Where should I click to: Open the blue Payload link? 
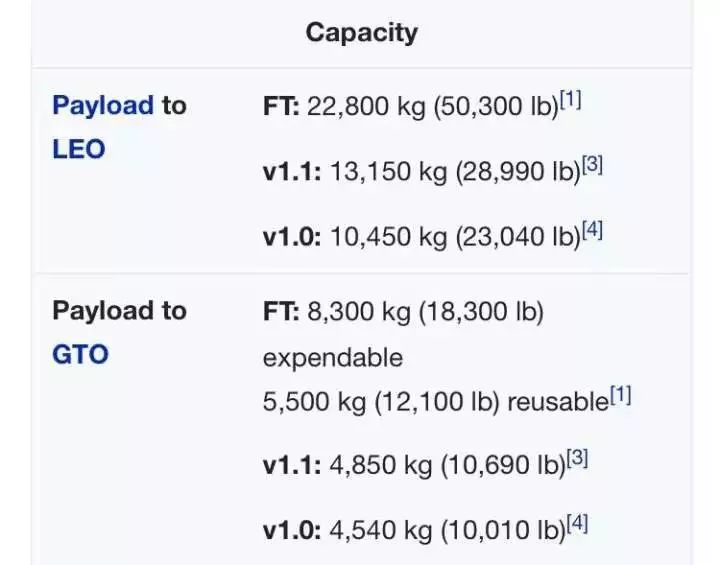tap(103, 106)
